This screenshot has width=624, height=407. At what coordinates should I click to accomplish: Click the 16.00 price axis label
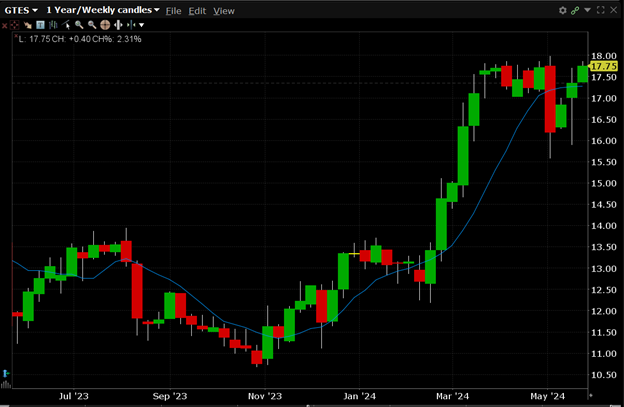pos(604,141)
